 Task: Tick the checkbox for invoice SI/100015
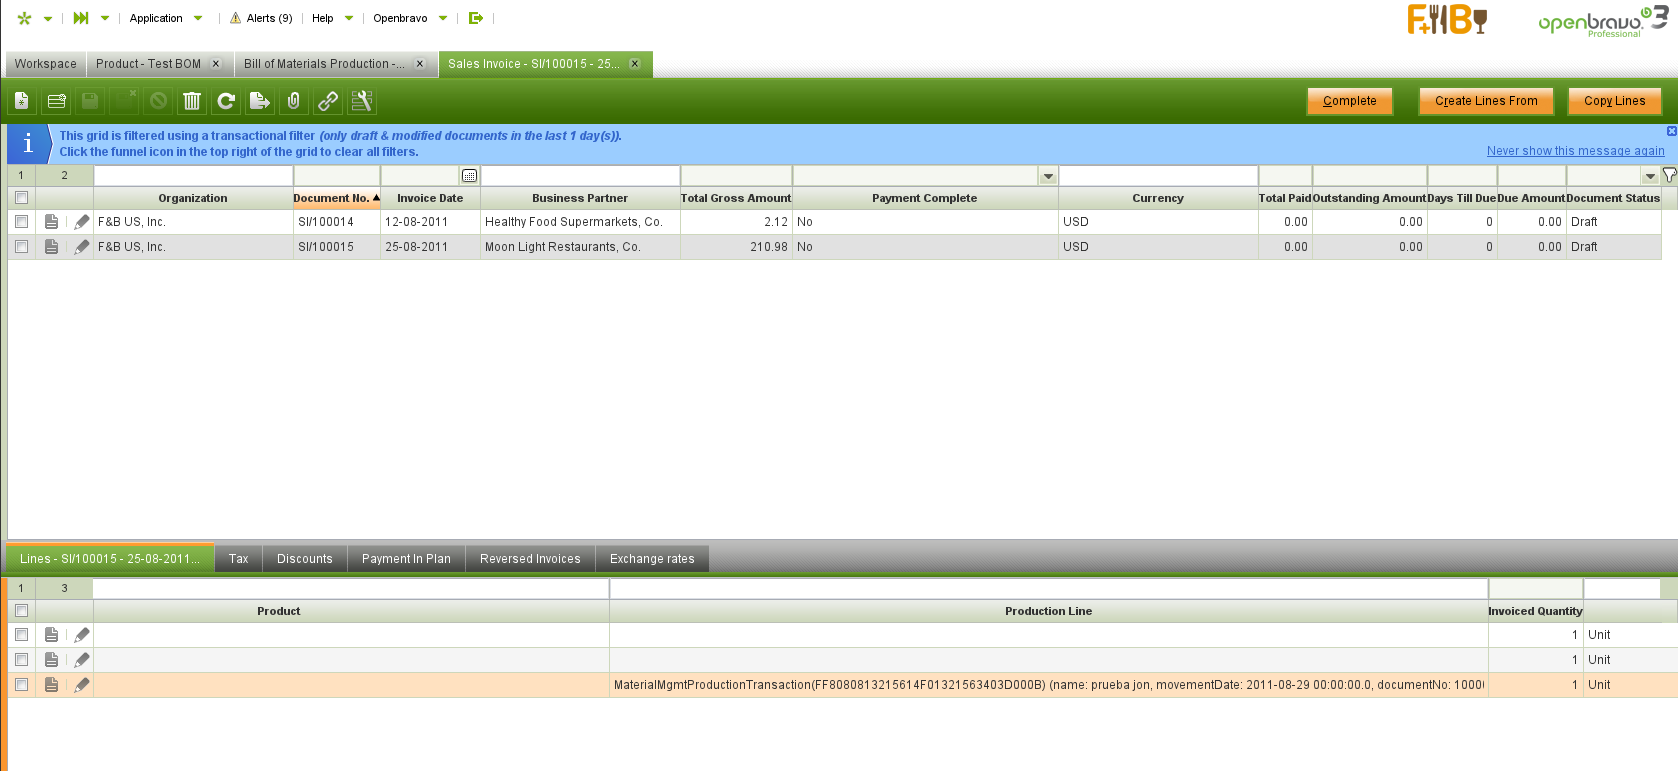tap(21, 247)
